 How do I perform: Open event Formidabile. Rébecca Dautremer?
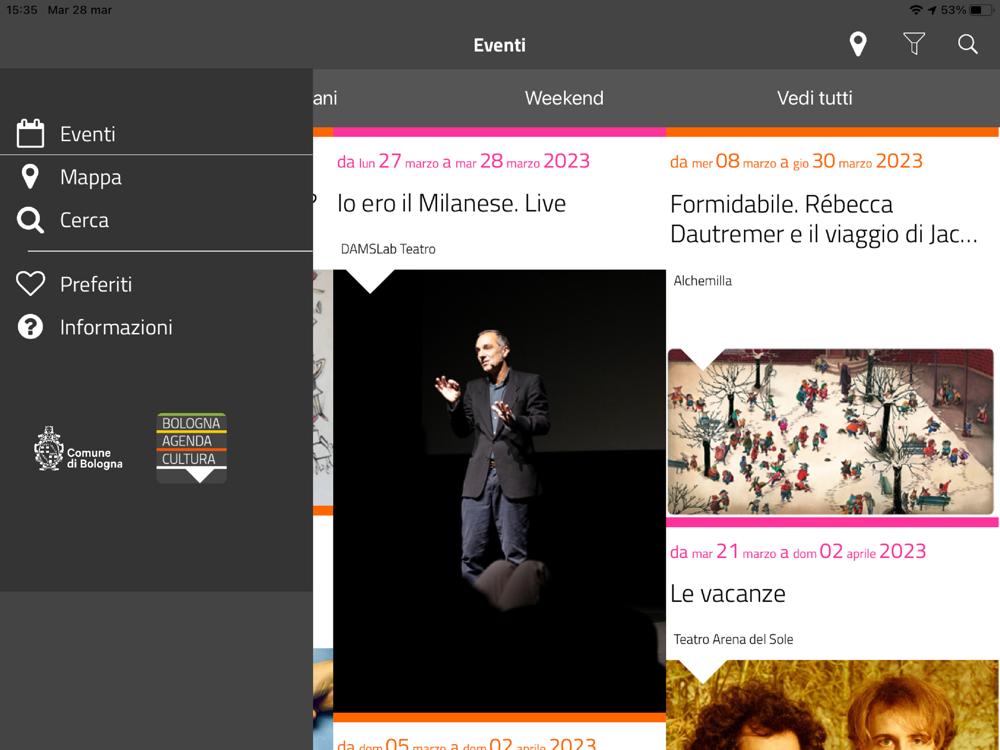[x=823, y=219]
